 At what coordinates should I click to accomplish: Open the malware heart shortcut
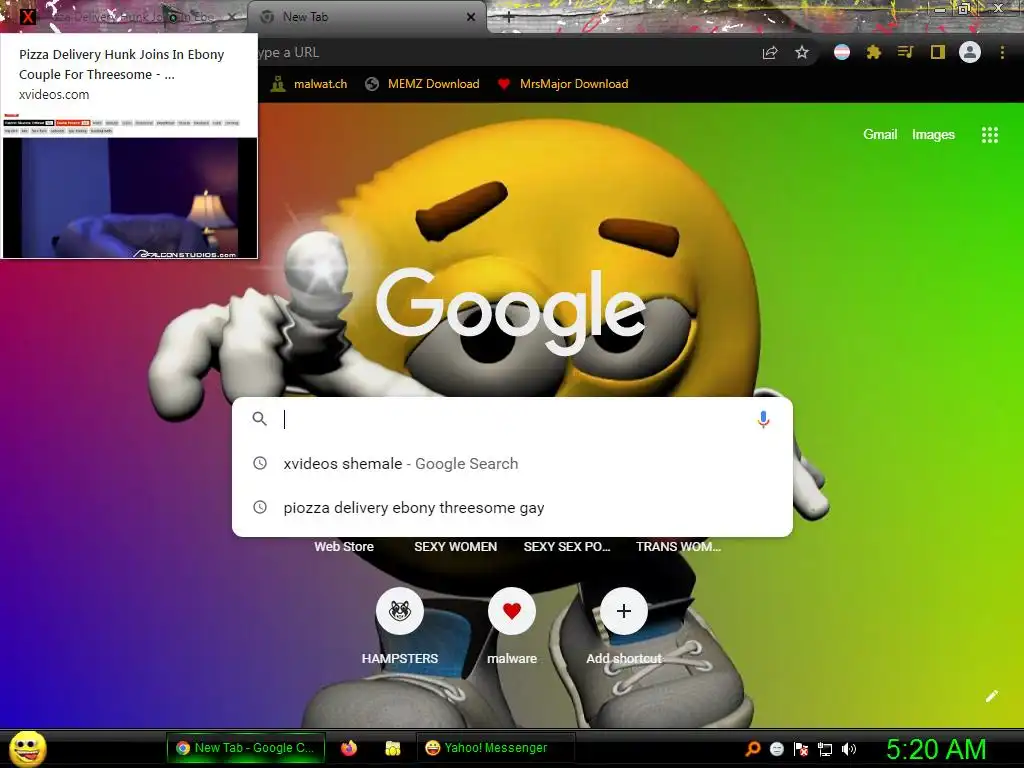coord(512,611)
